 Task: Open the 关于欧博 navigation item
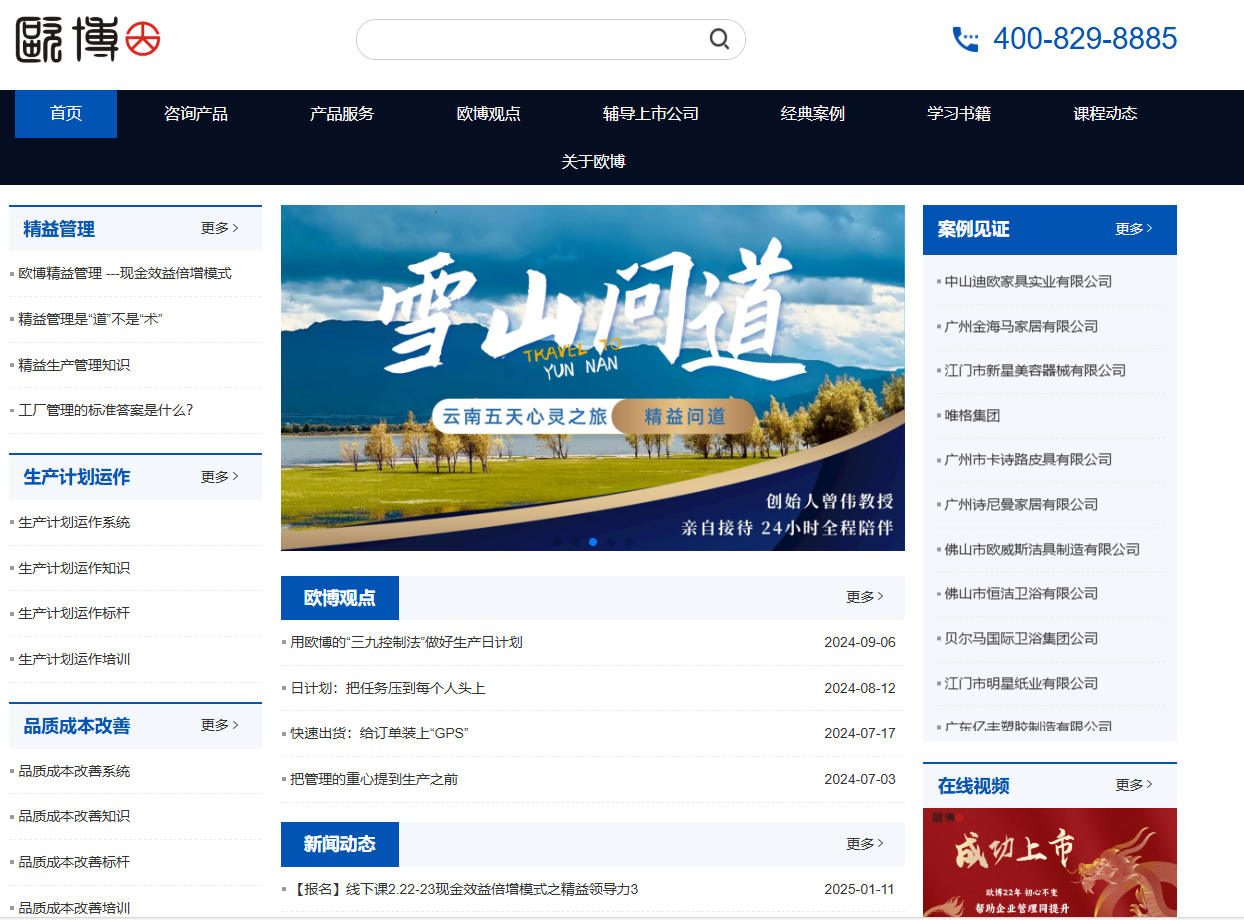(595, 161)
